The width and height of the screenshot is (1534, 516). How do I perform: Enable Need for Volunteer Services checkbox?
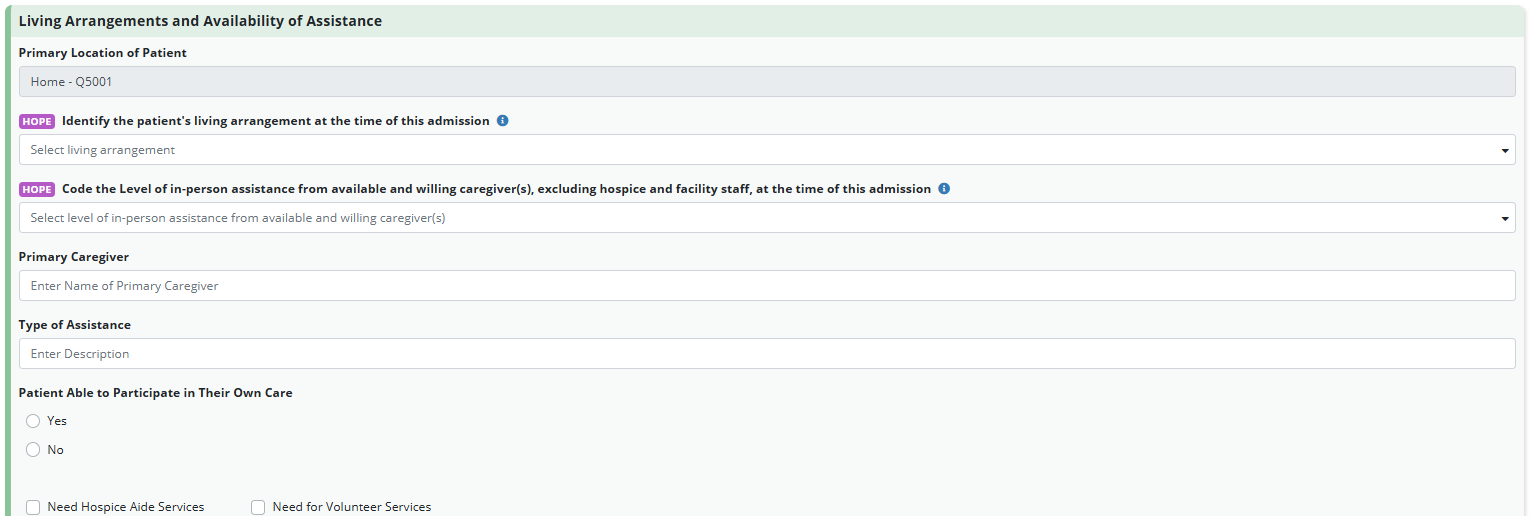point(258,507)
